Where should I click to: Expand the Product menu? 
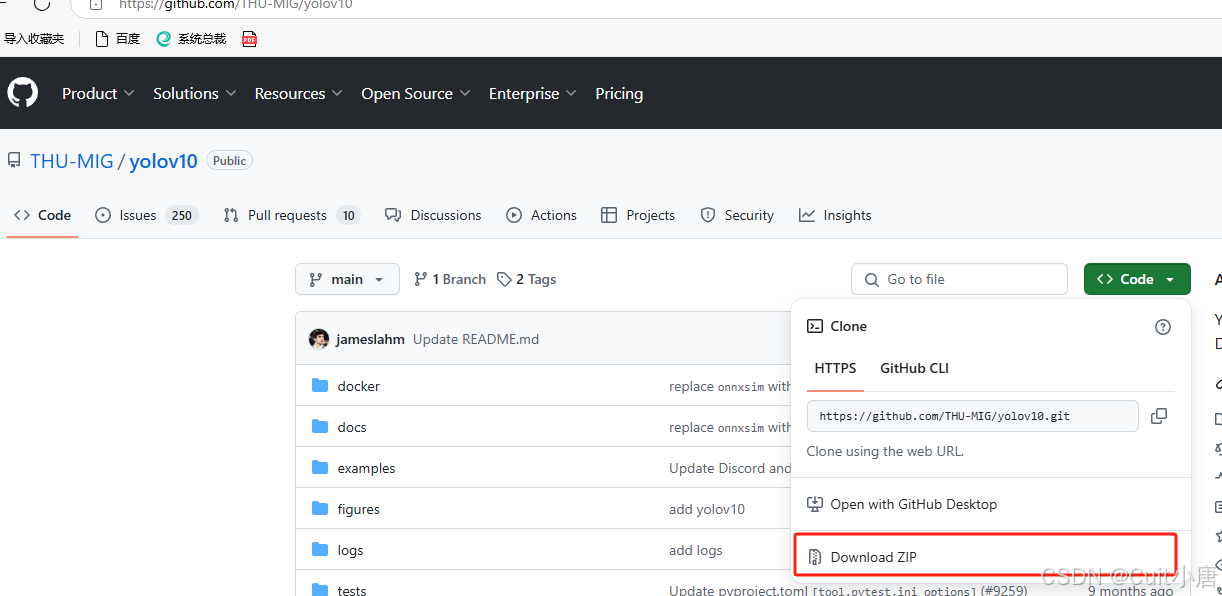(x=98, y=93)
